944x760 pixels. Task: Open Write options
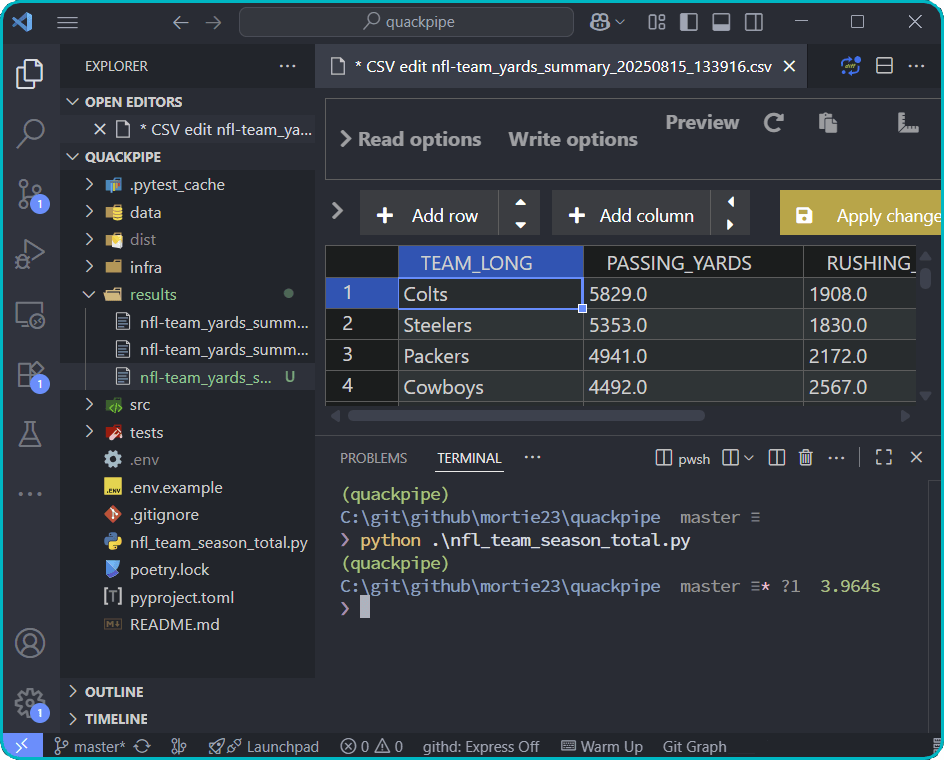(573, 139)
